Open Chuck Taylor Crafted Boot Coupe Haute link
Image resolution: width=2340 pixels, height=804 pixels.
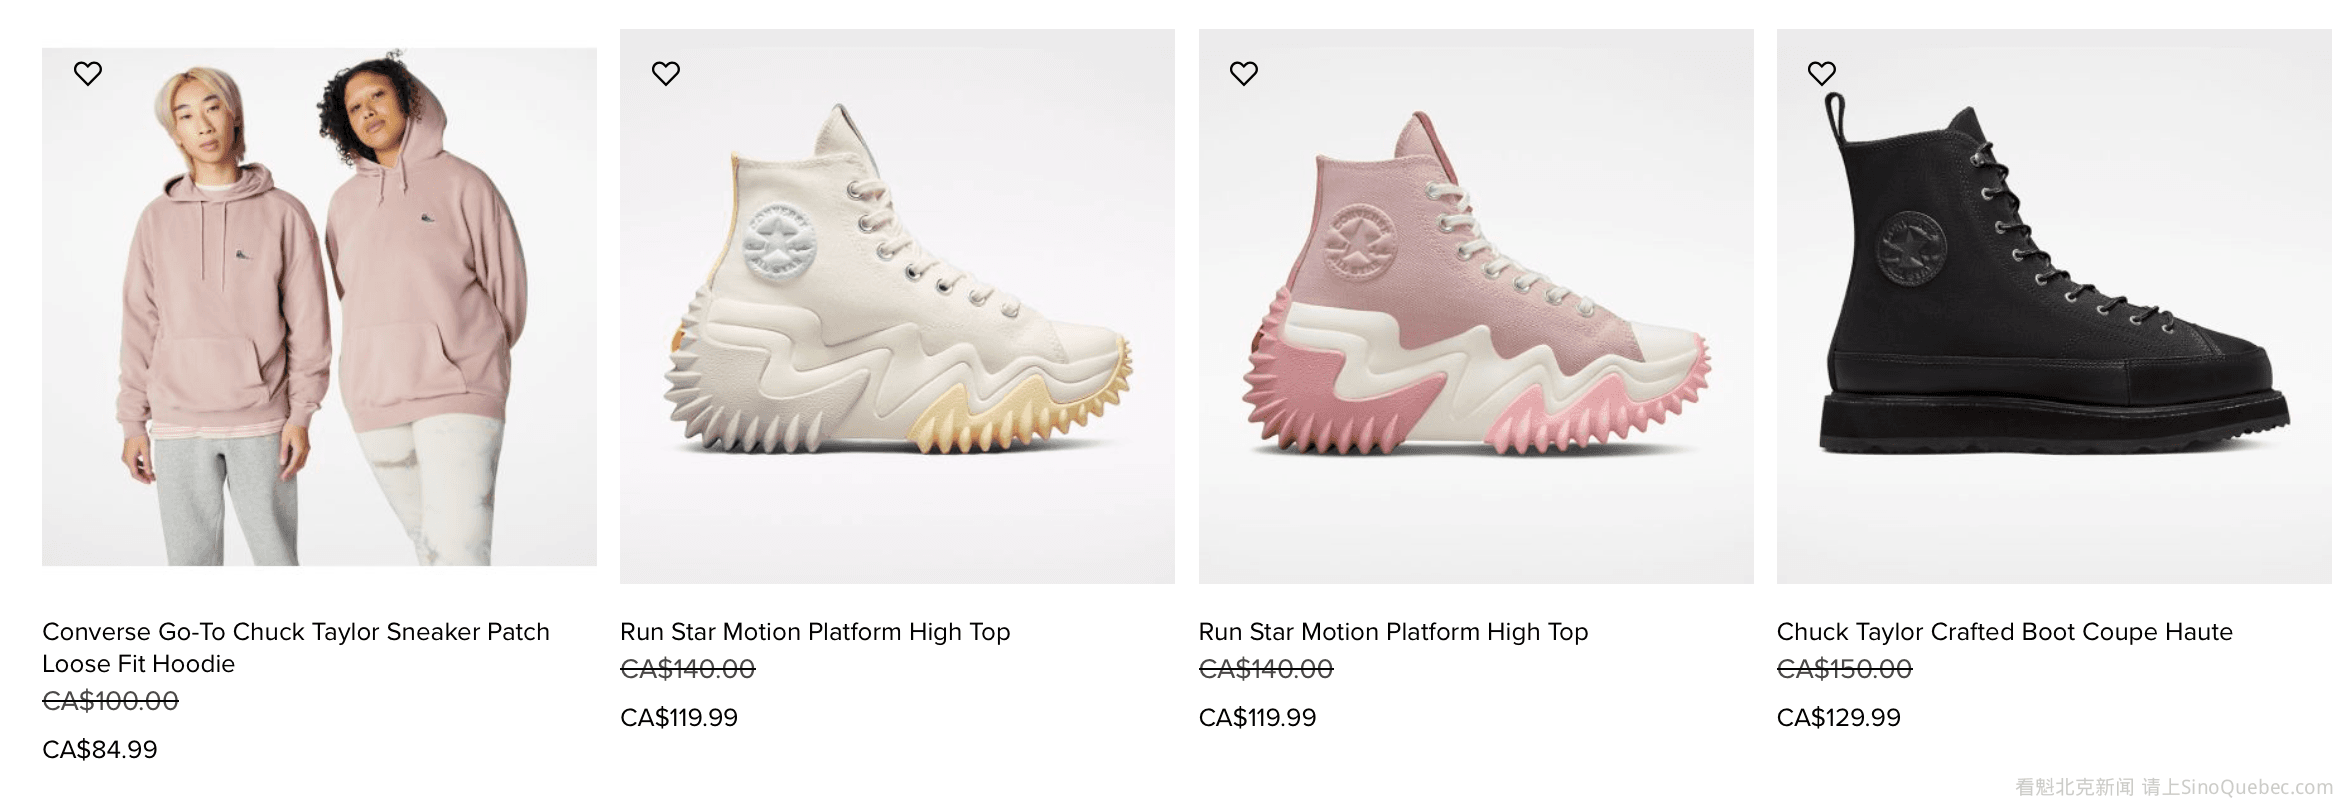tap(2004, 632)
